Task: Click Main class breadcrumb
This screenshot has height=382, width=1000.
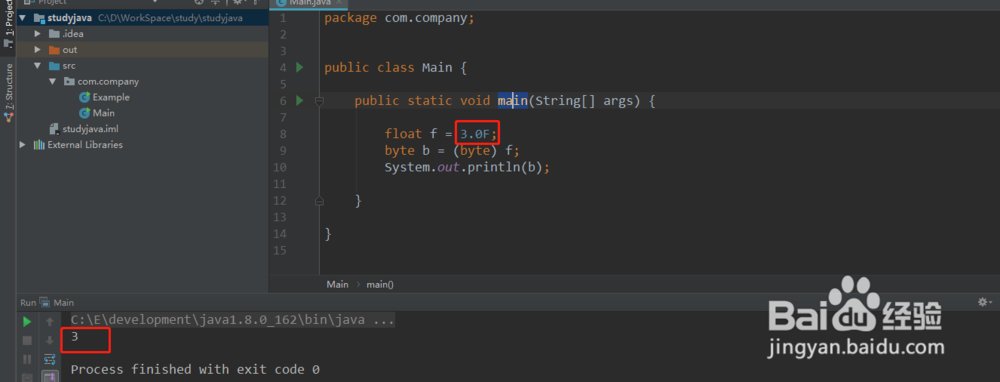Action: coord(337,284)
